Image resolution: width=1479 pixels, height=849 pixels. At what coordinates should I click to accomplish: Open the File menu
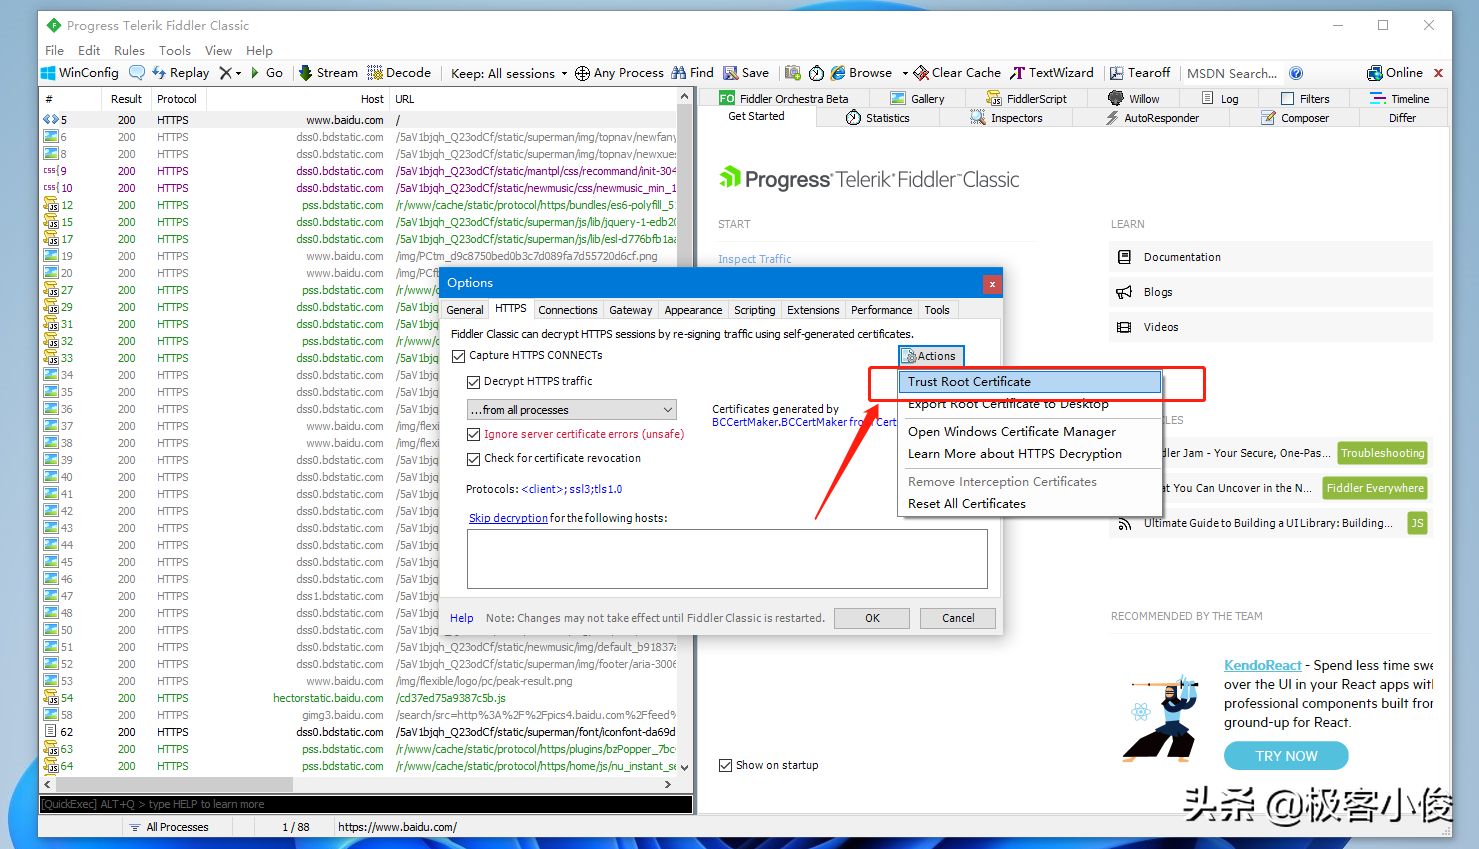(54, 50)
